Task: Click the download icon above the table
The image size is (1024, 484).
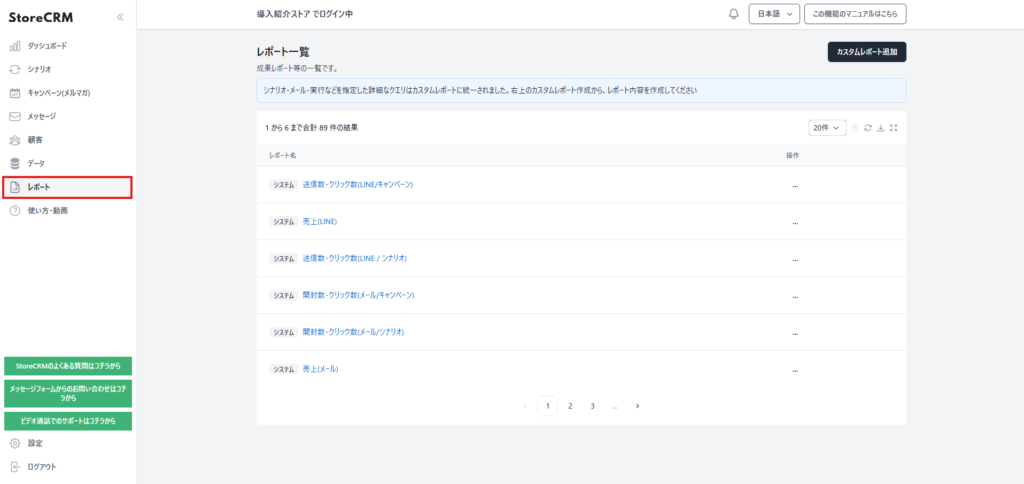Action: click(x=881, y=128)
